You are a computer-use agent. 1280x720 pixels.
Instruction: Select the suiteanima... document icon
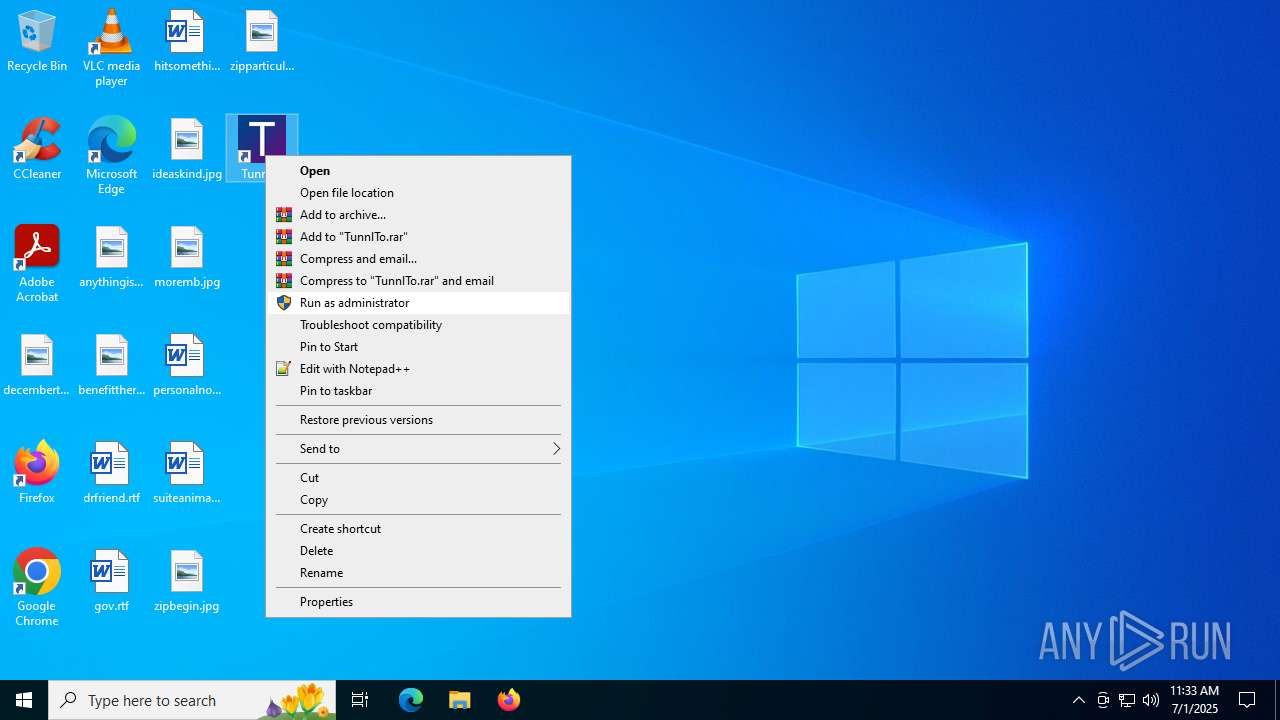(186, 474)
